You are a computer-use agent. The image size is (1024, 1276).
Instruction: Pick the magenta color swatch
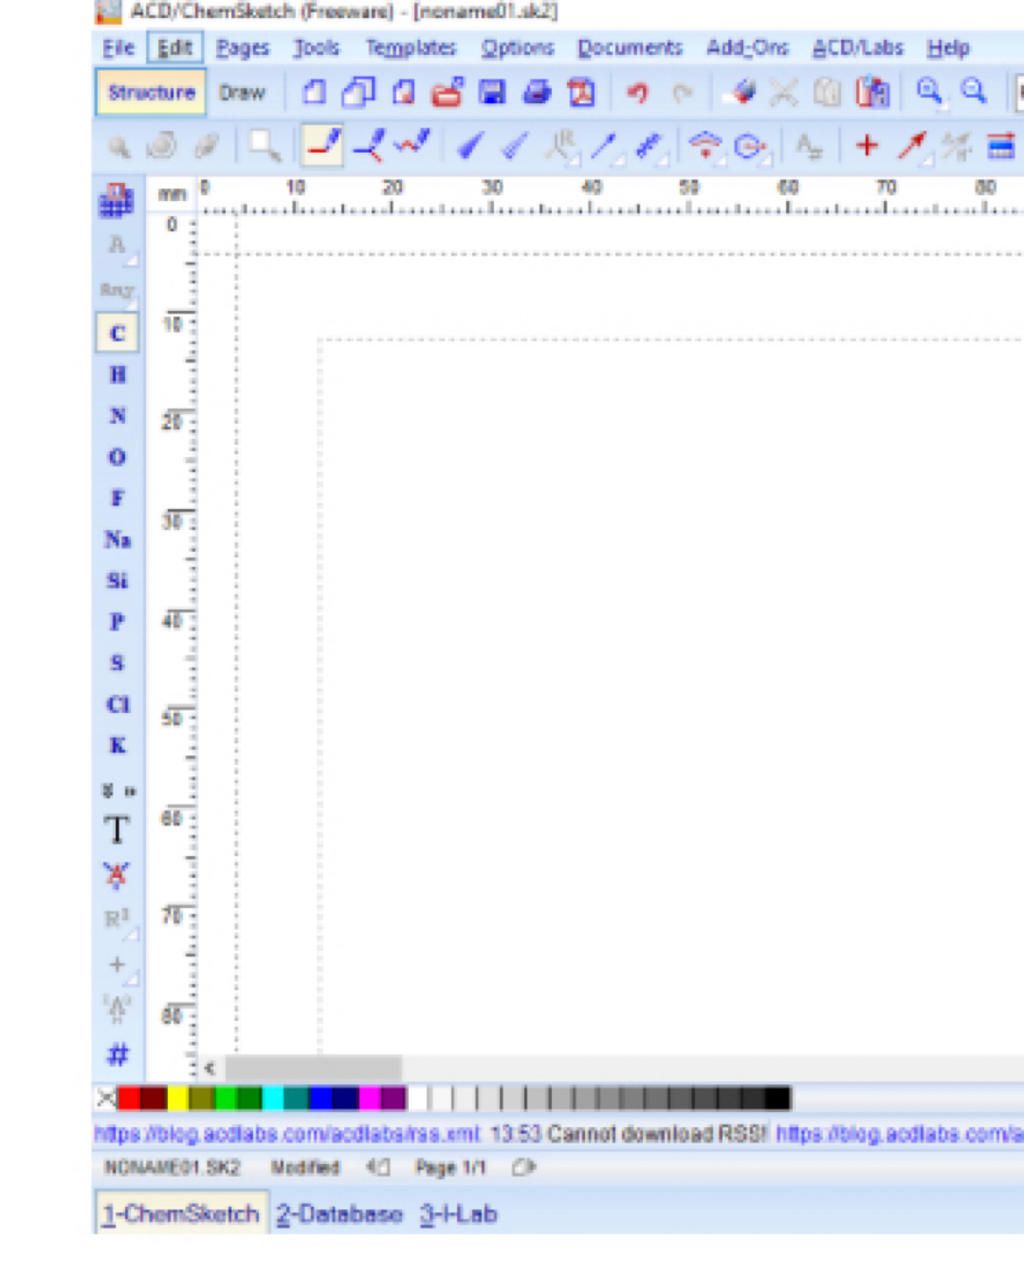[369, 1099]
